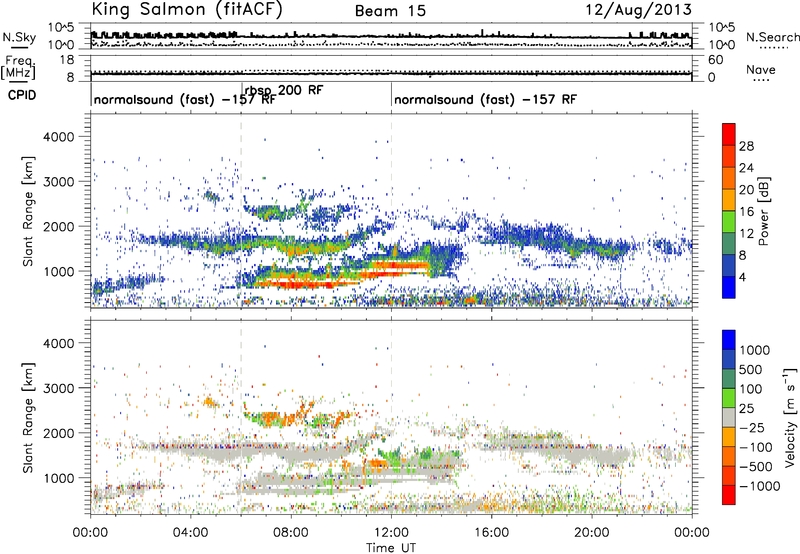
Task: Click the 'N.Search' label
Action: (772, 37)
